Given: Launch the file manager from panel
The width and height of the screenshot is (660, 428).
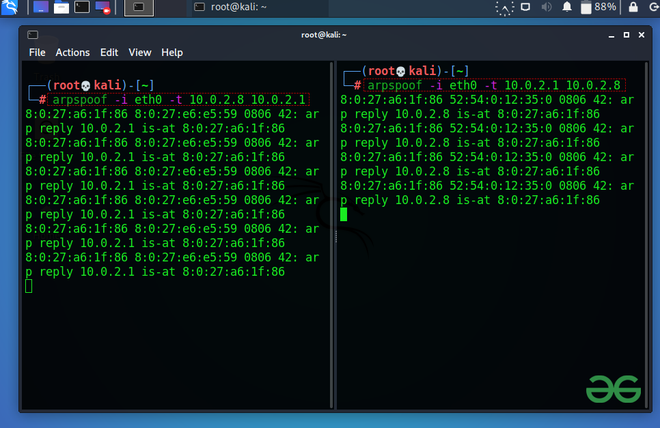Looking at the screenshot, I should coord(61,7).
